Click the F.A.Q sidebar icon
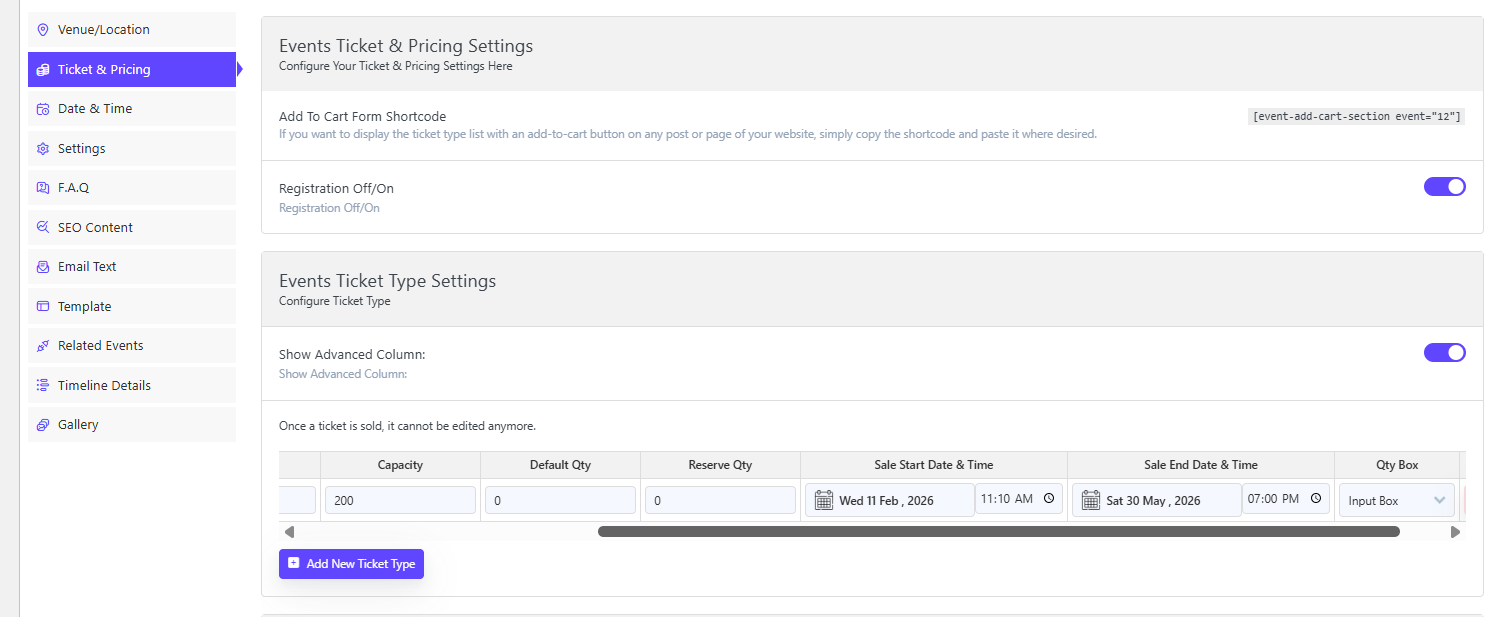This screenshot has height=617, width=1496. click(42, 188)
